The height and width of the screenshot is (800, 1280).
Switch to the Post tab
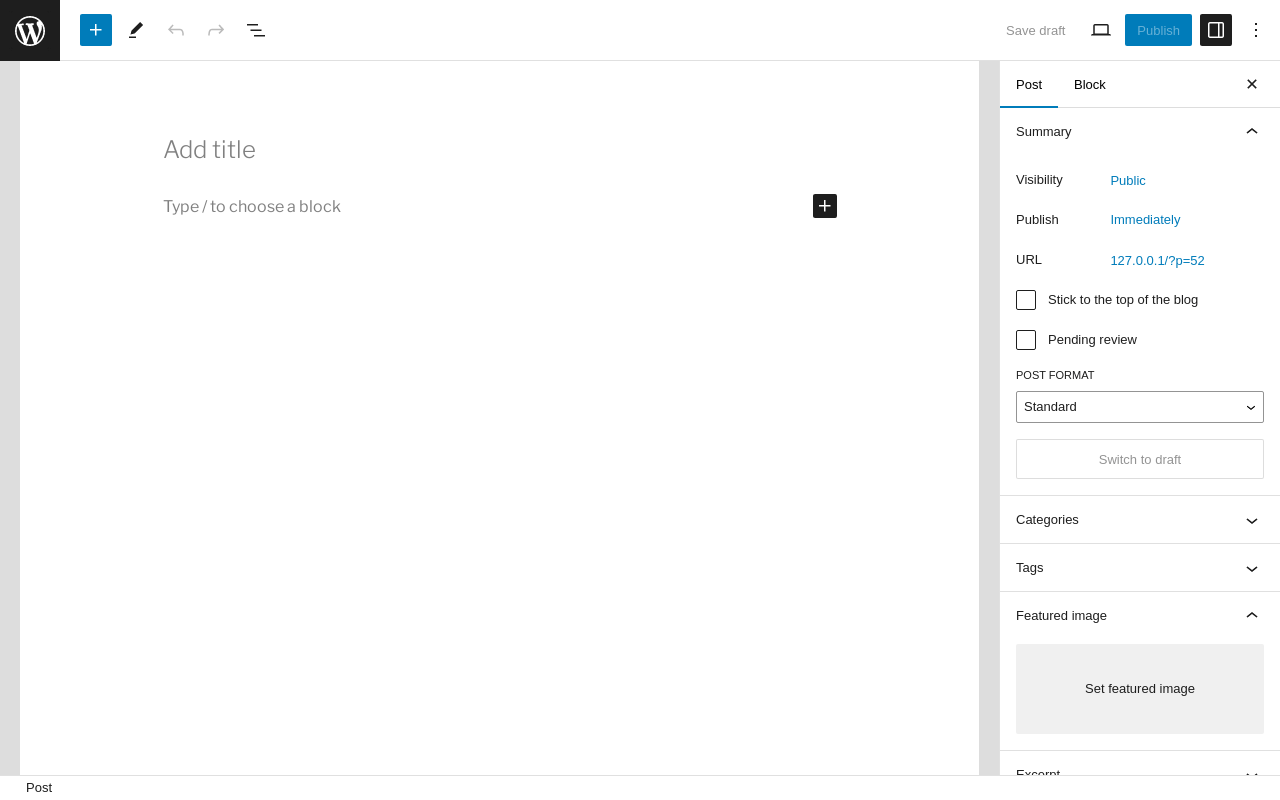[x=1029, y=84]
